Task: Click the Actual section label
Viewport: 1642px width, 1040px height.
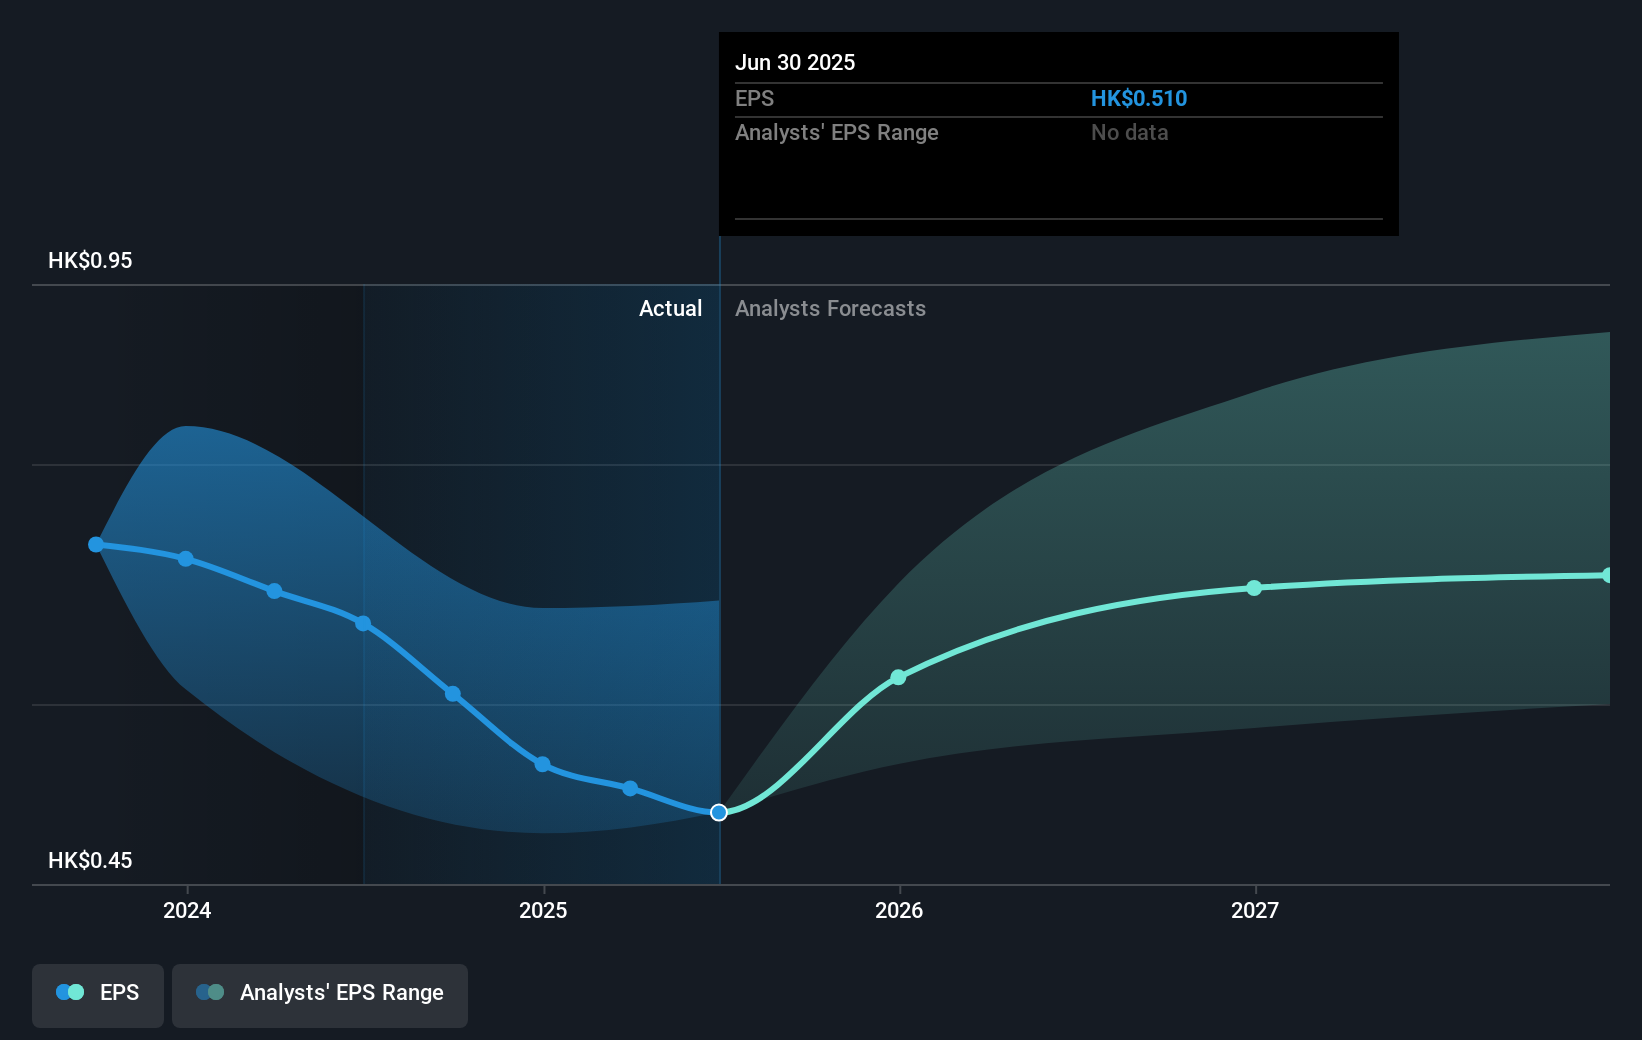Action: (x=670, y=309)
